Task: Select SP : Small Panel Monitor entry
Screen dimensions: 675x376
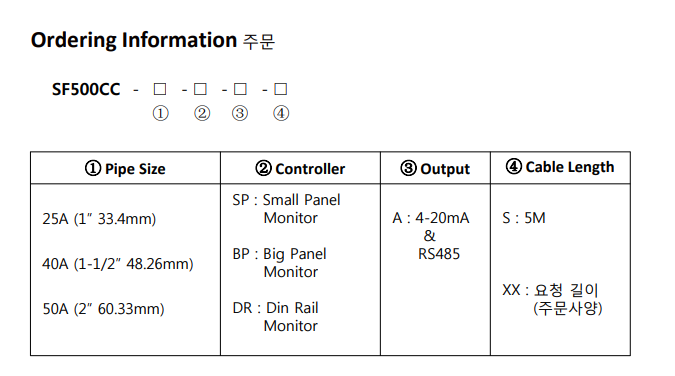Action: tap(286, 209)
